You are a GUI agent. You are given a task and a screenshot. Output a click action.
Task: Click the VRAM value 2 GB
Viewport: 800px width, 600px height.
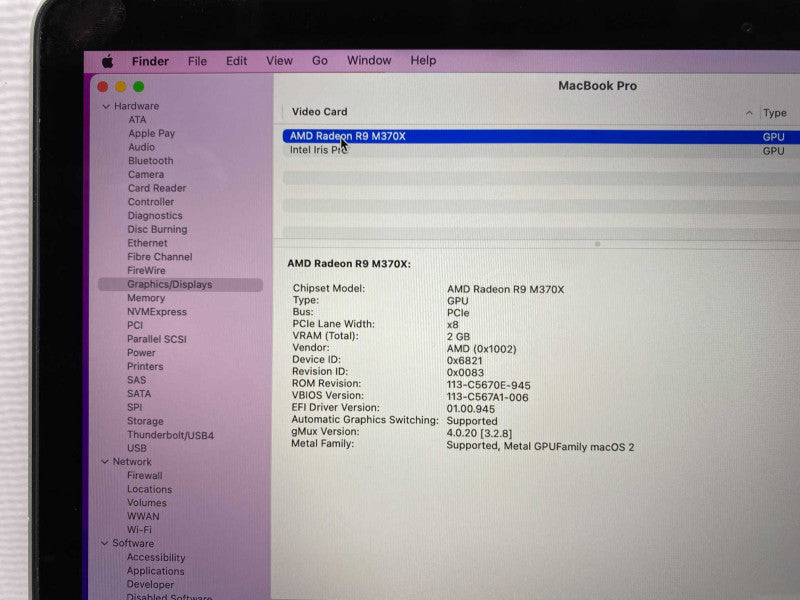click(458, 337)
